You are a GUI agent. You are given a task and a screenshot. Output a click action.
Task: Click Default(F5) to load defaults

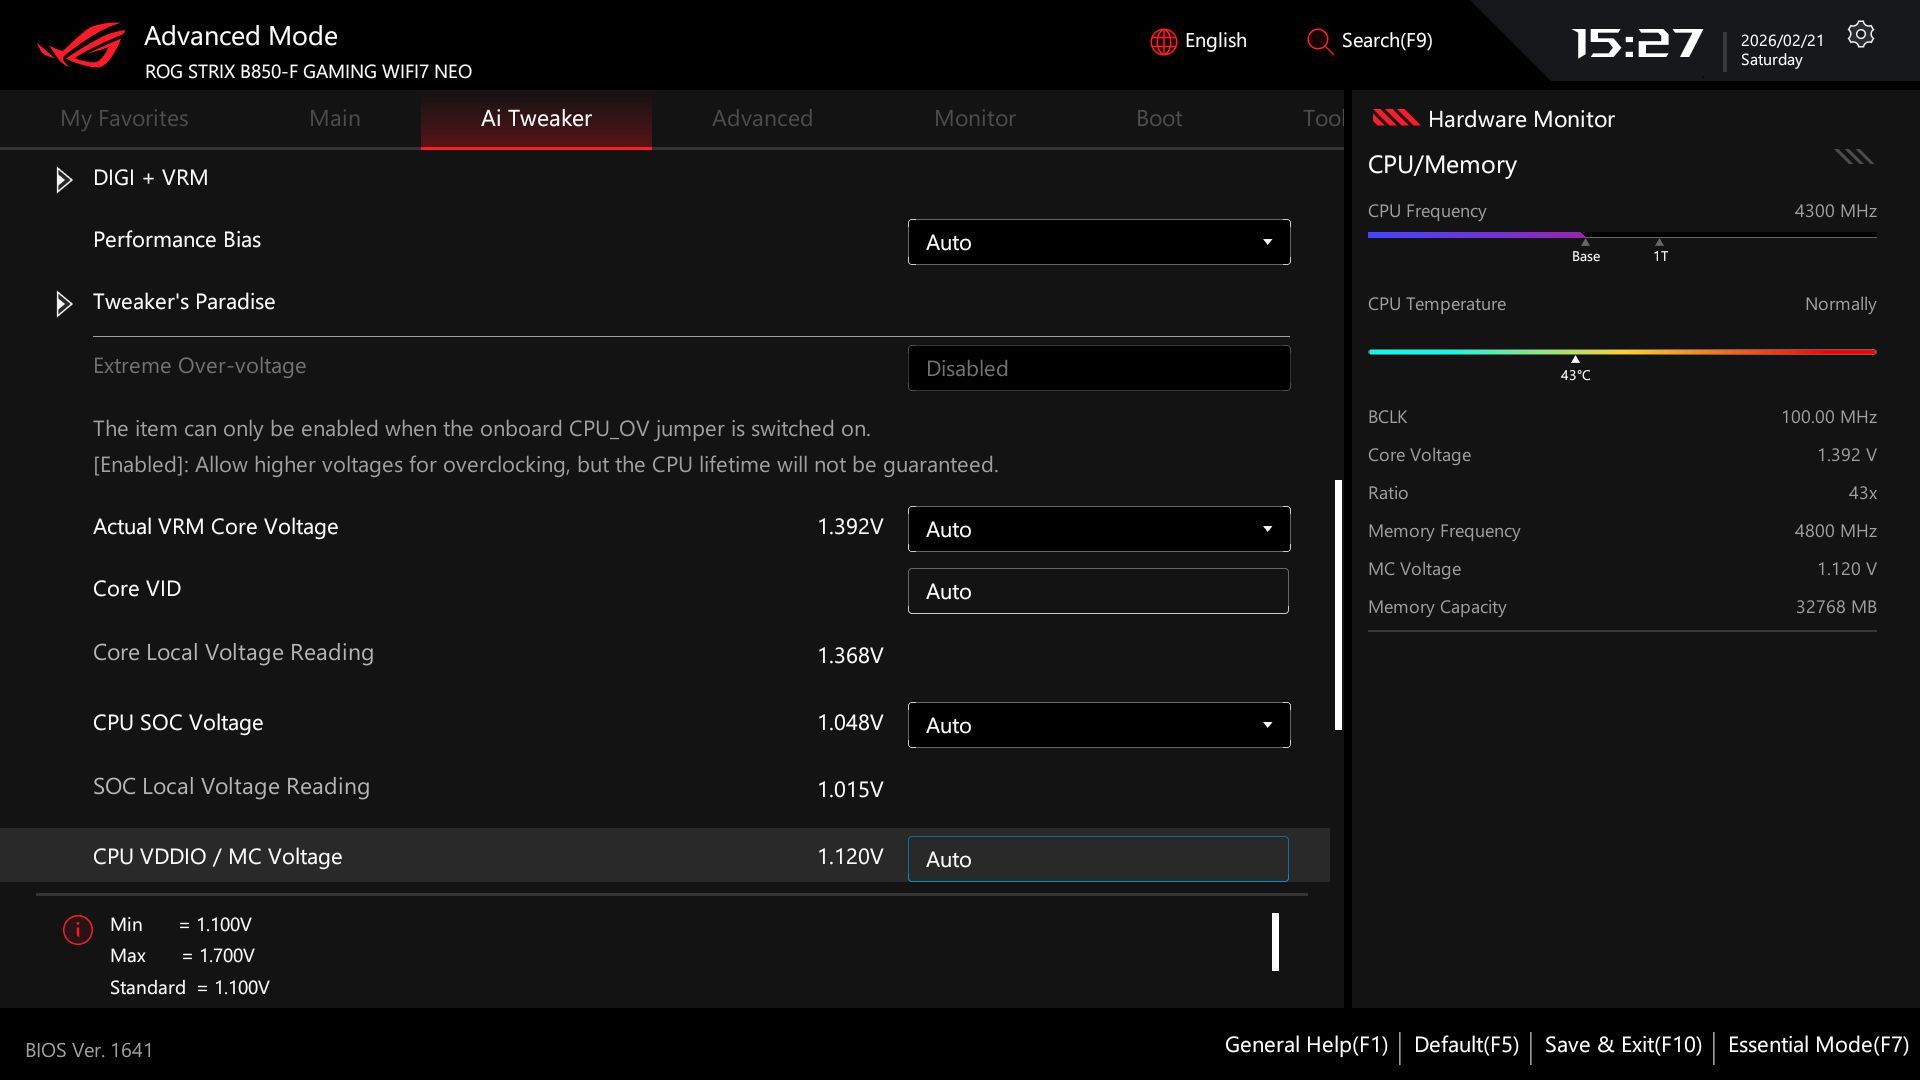[1466, 1045]
